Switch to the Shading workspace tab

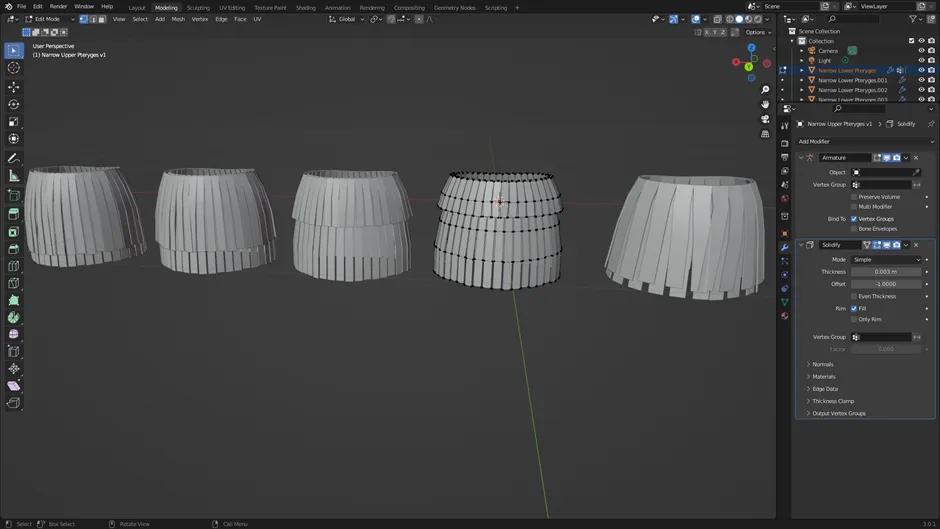tap(306, 8)
